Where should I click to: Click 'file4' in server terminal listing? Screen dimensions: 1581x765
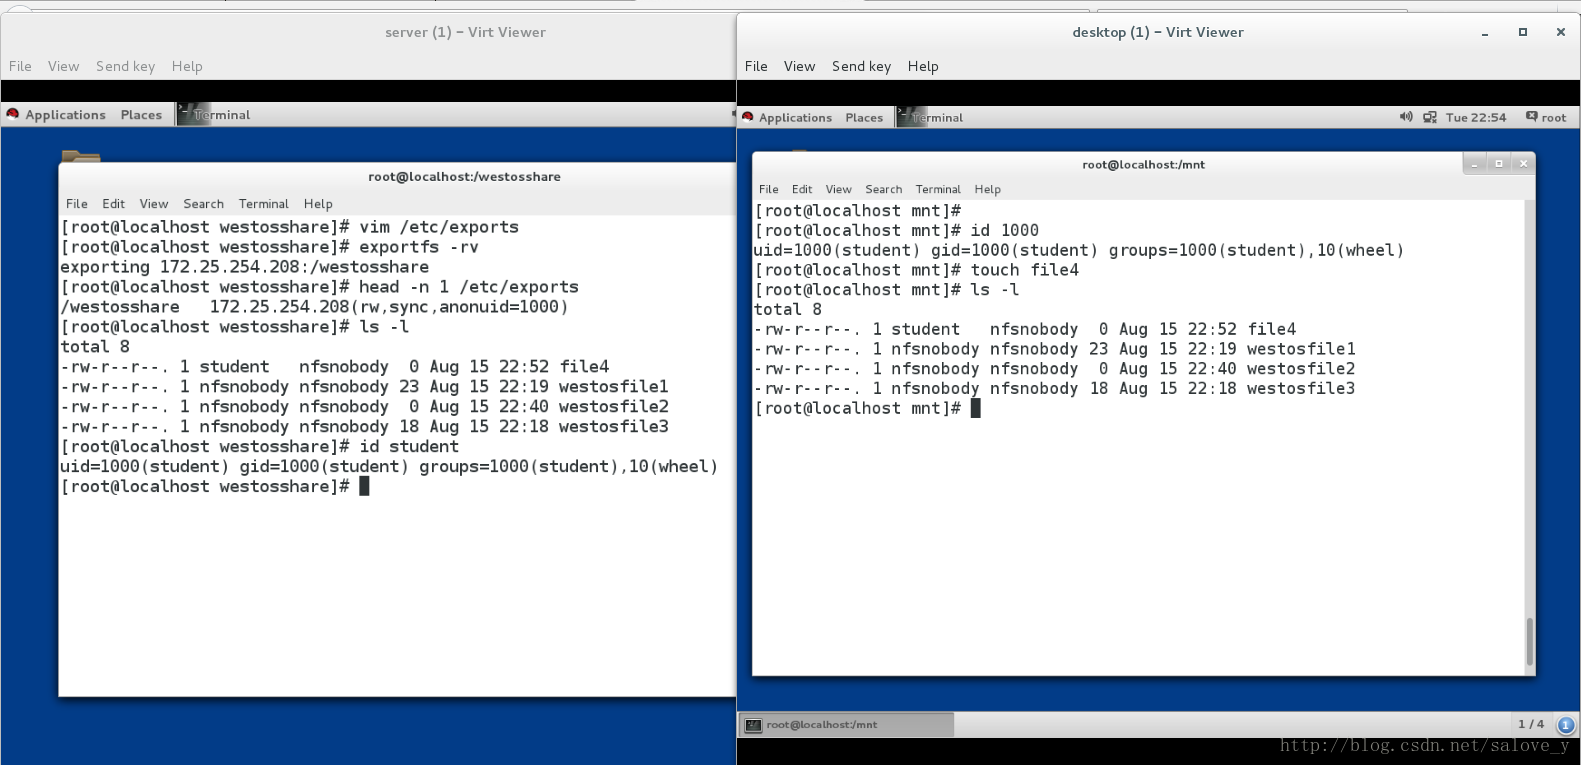pyautogui.click(x=584, y=367)
